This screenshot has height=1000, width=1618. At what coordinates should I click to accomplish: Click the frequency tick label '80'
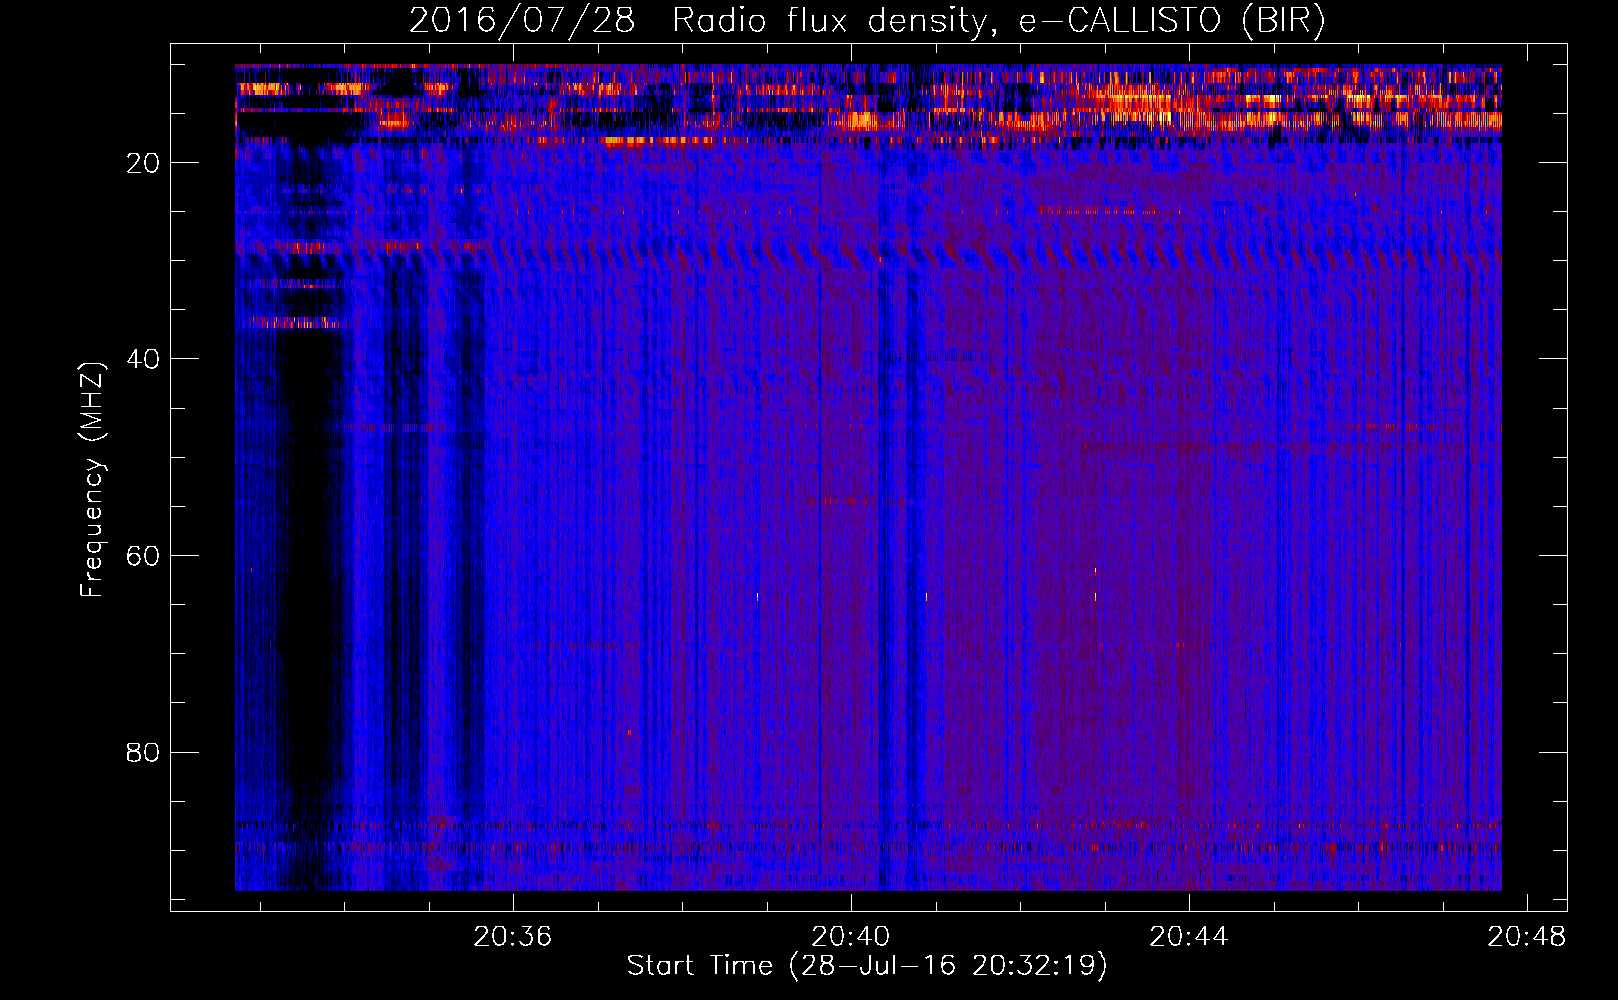[x=143, y=752]
